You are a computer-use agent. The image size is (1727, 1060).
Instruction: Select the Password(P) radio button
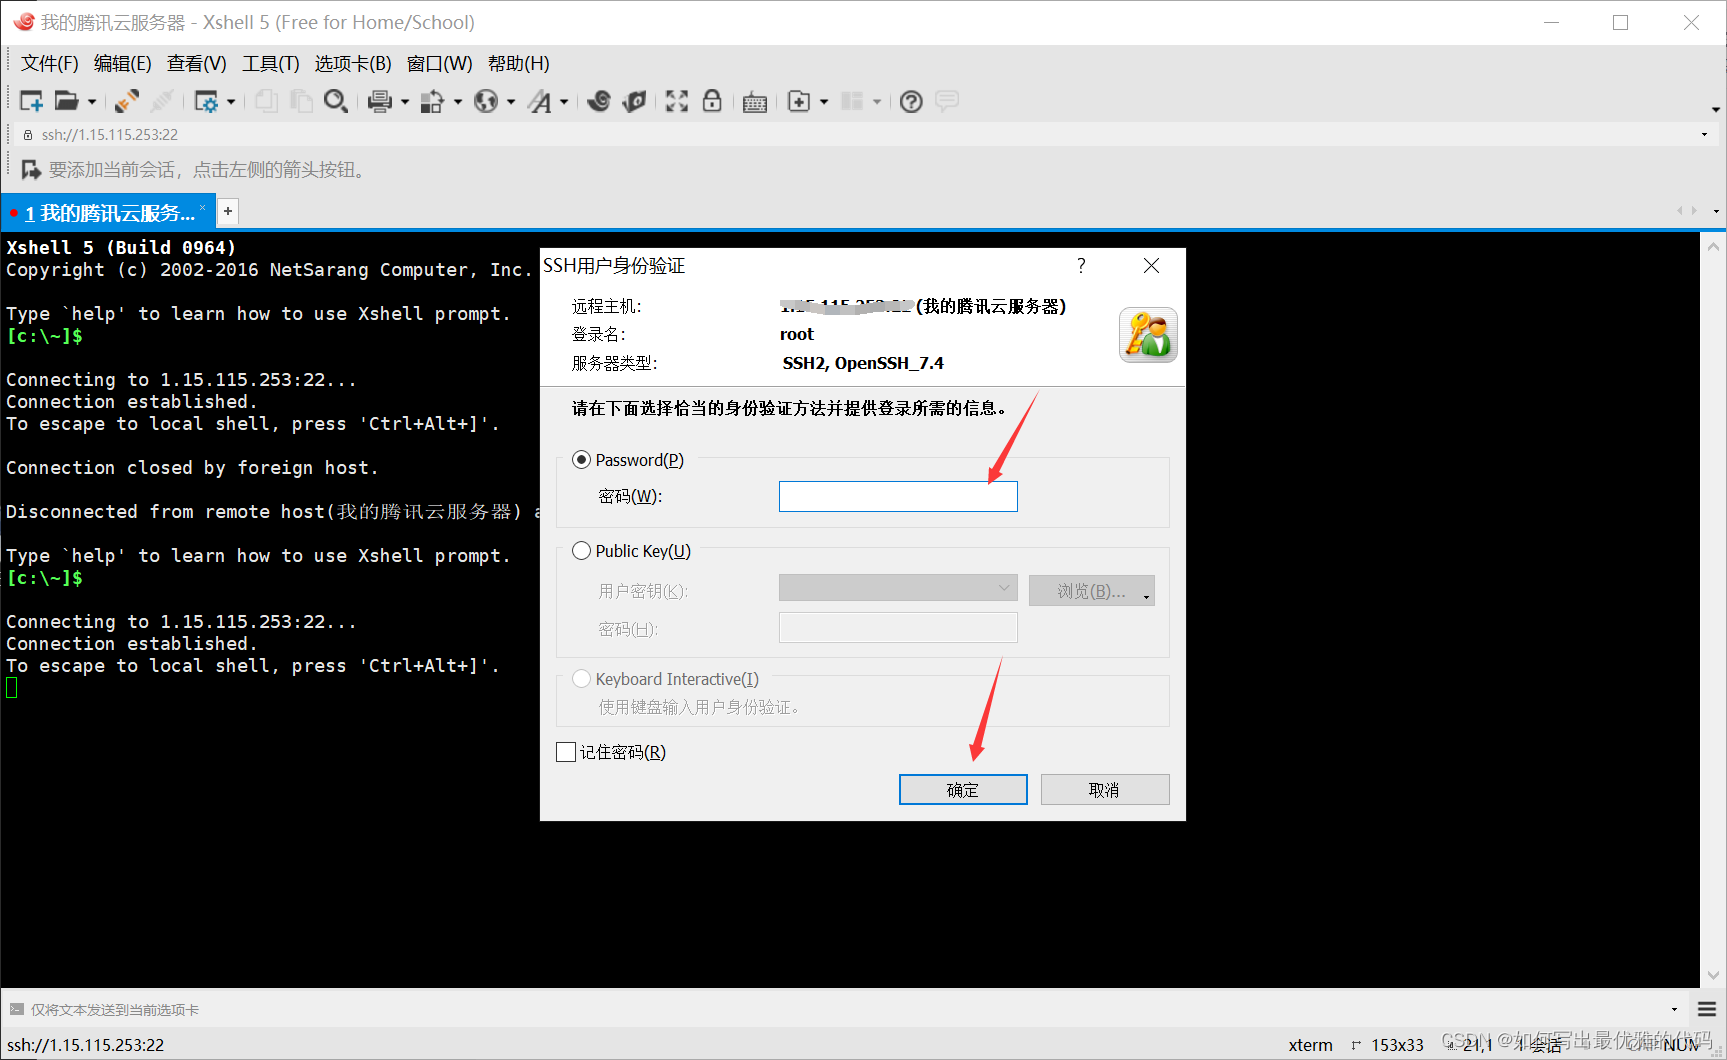(x=581, y=460)
